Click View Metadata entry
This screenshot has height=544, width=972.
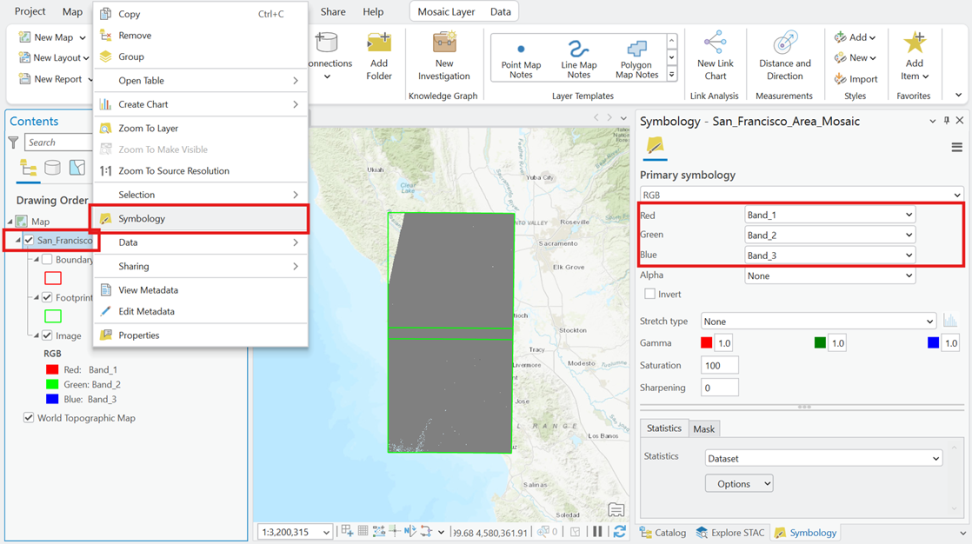point(200,290)
